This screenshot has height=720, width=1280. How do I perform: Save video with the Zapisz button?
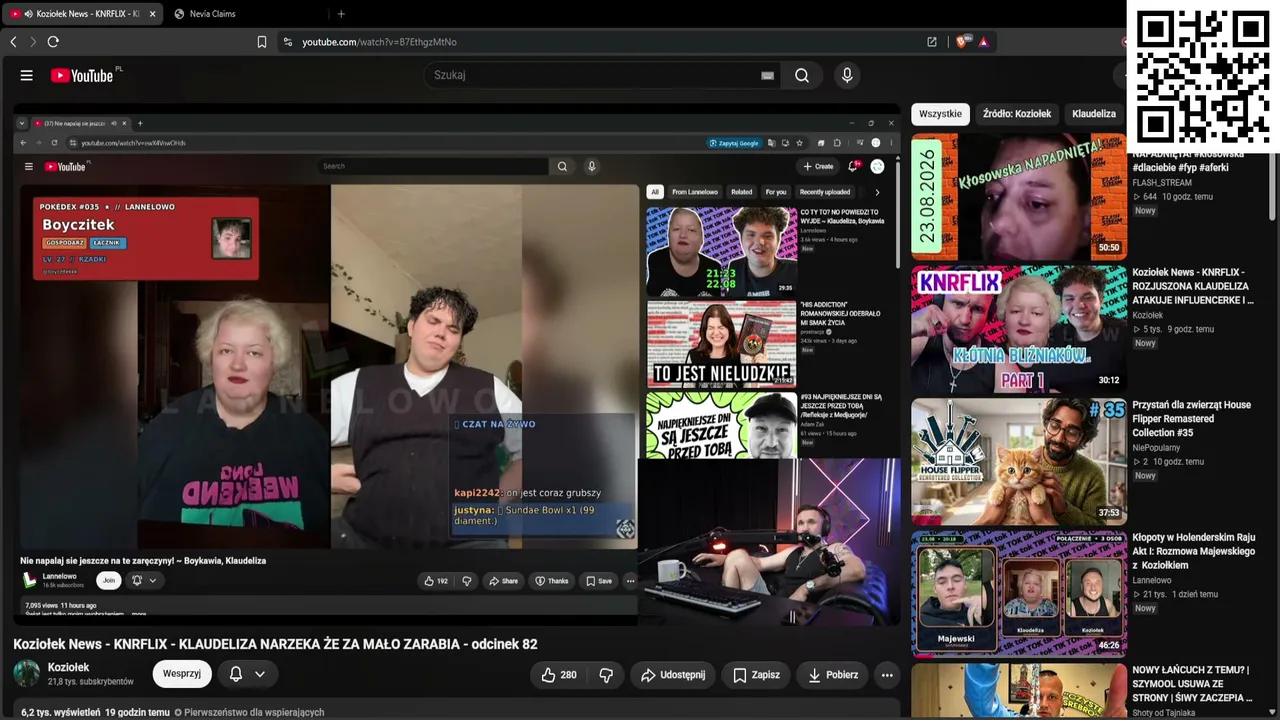pos(756,675)
